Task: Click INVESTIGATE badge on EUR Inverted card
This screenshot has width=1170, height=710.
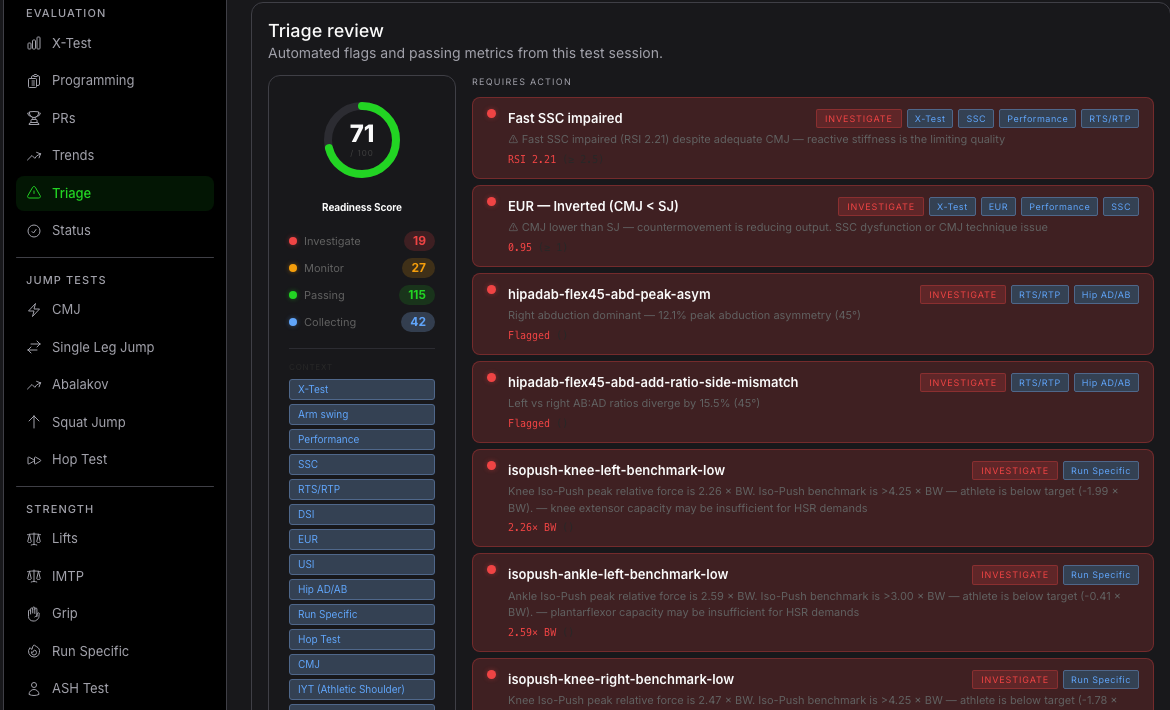Action: click(x=880, y=207)
